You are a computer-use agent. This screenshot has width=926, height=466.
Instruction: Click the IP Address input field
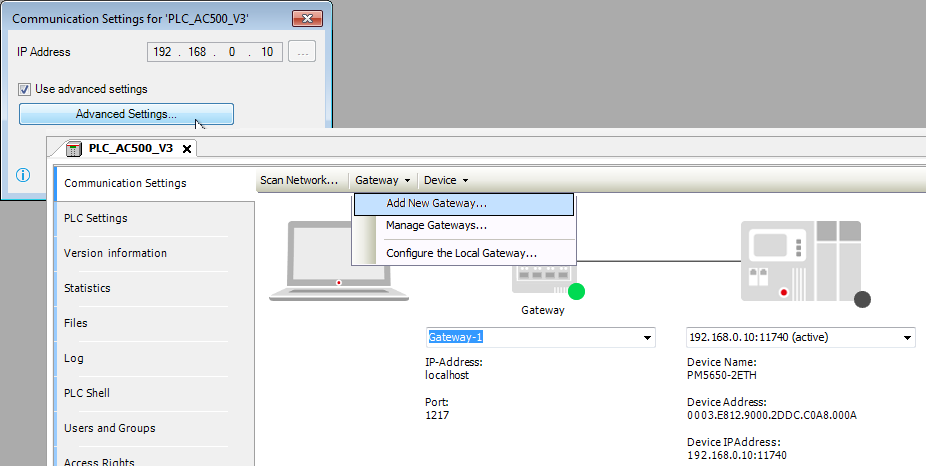click(215, 52)
